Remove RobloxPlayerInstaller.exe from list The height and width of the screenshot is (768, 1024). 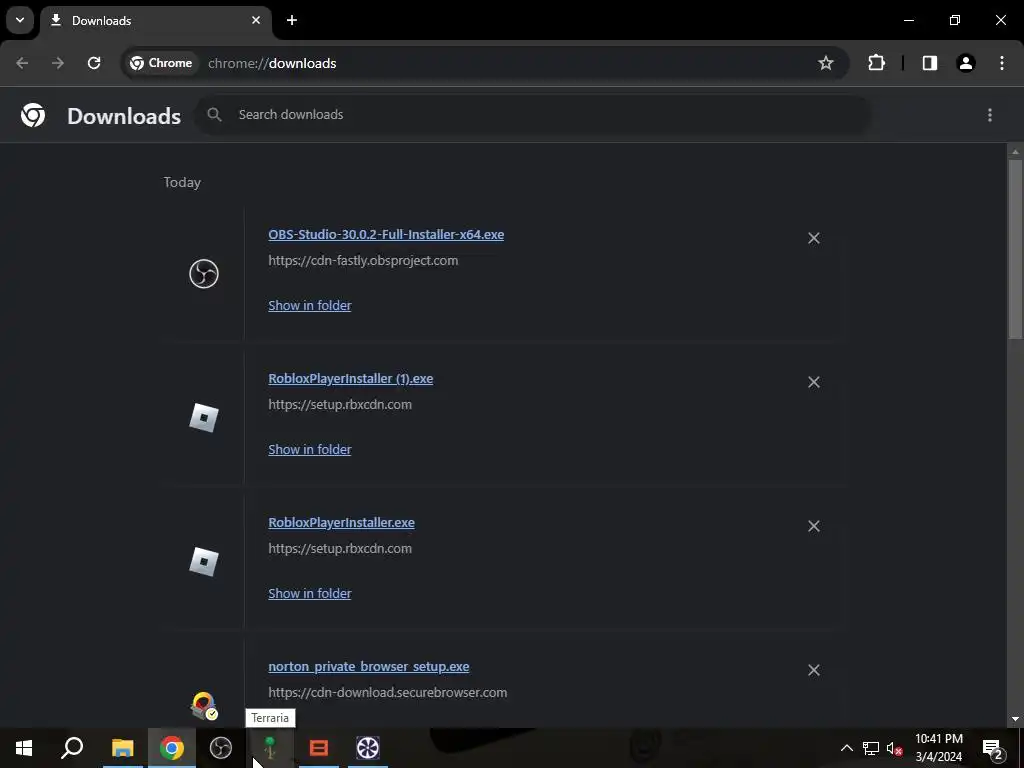[x=814, y=526]
